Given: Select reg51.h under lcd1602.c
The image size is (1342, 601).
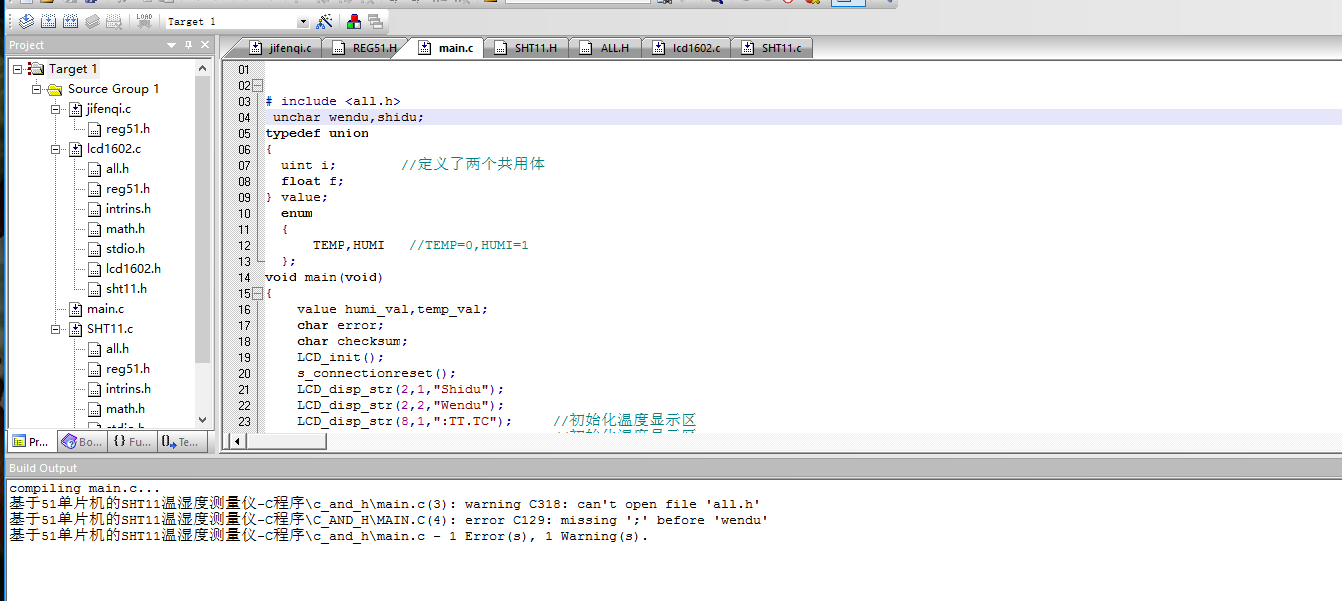Looking at the screenshot, I should [x=127, y=189].
